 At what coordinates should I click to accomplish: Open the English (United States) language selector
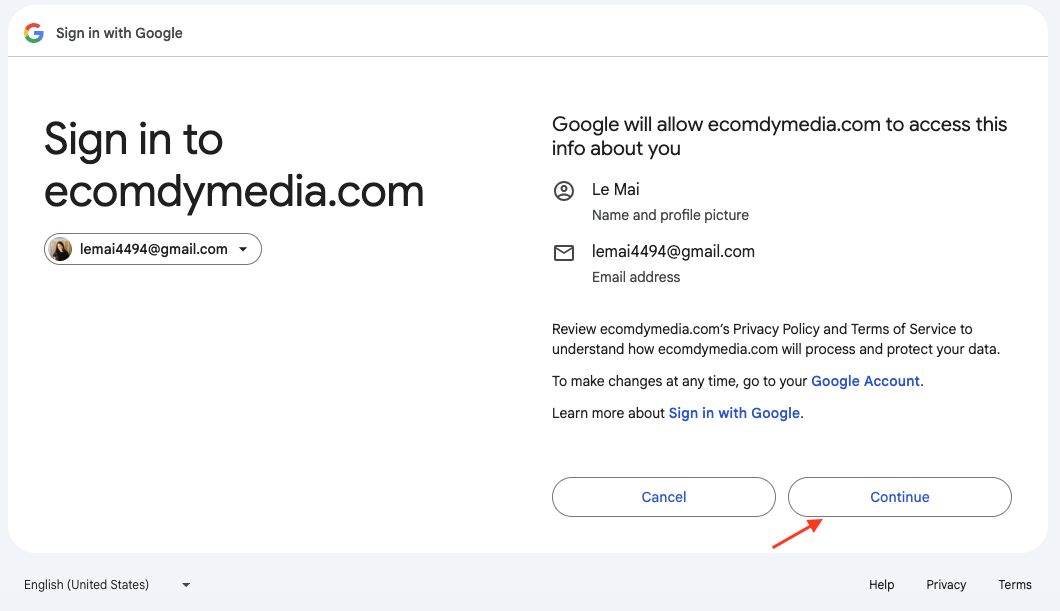(x=87, y=585)
